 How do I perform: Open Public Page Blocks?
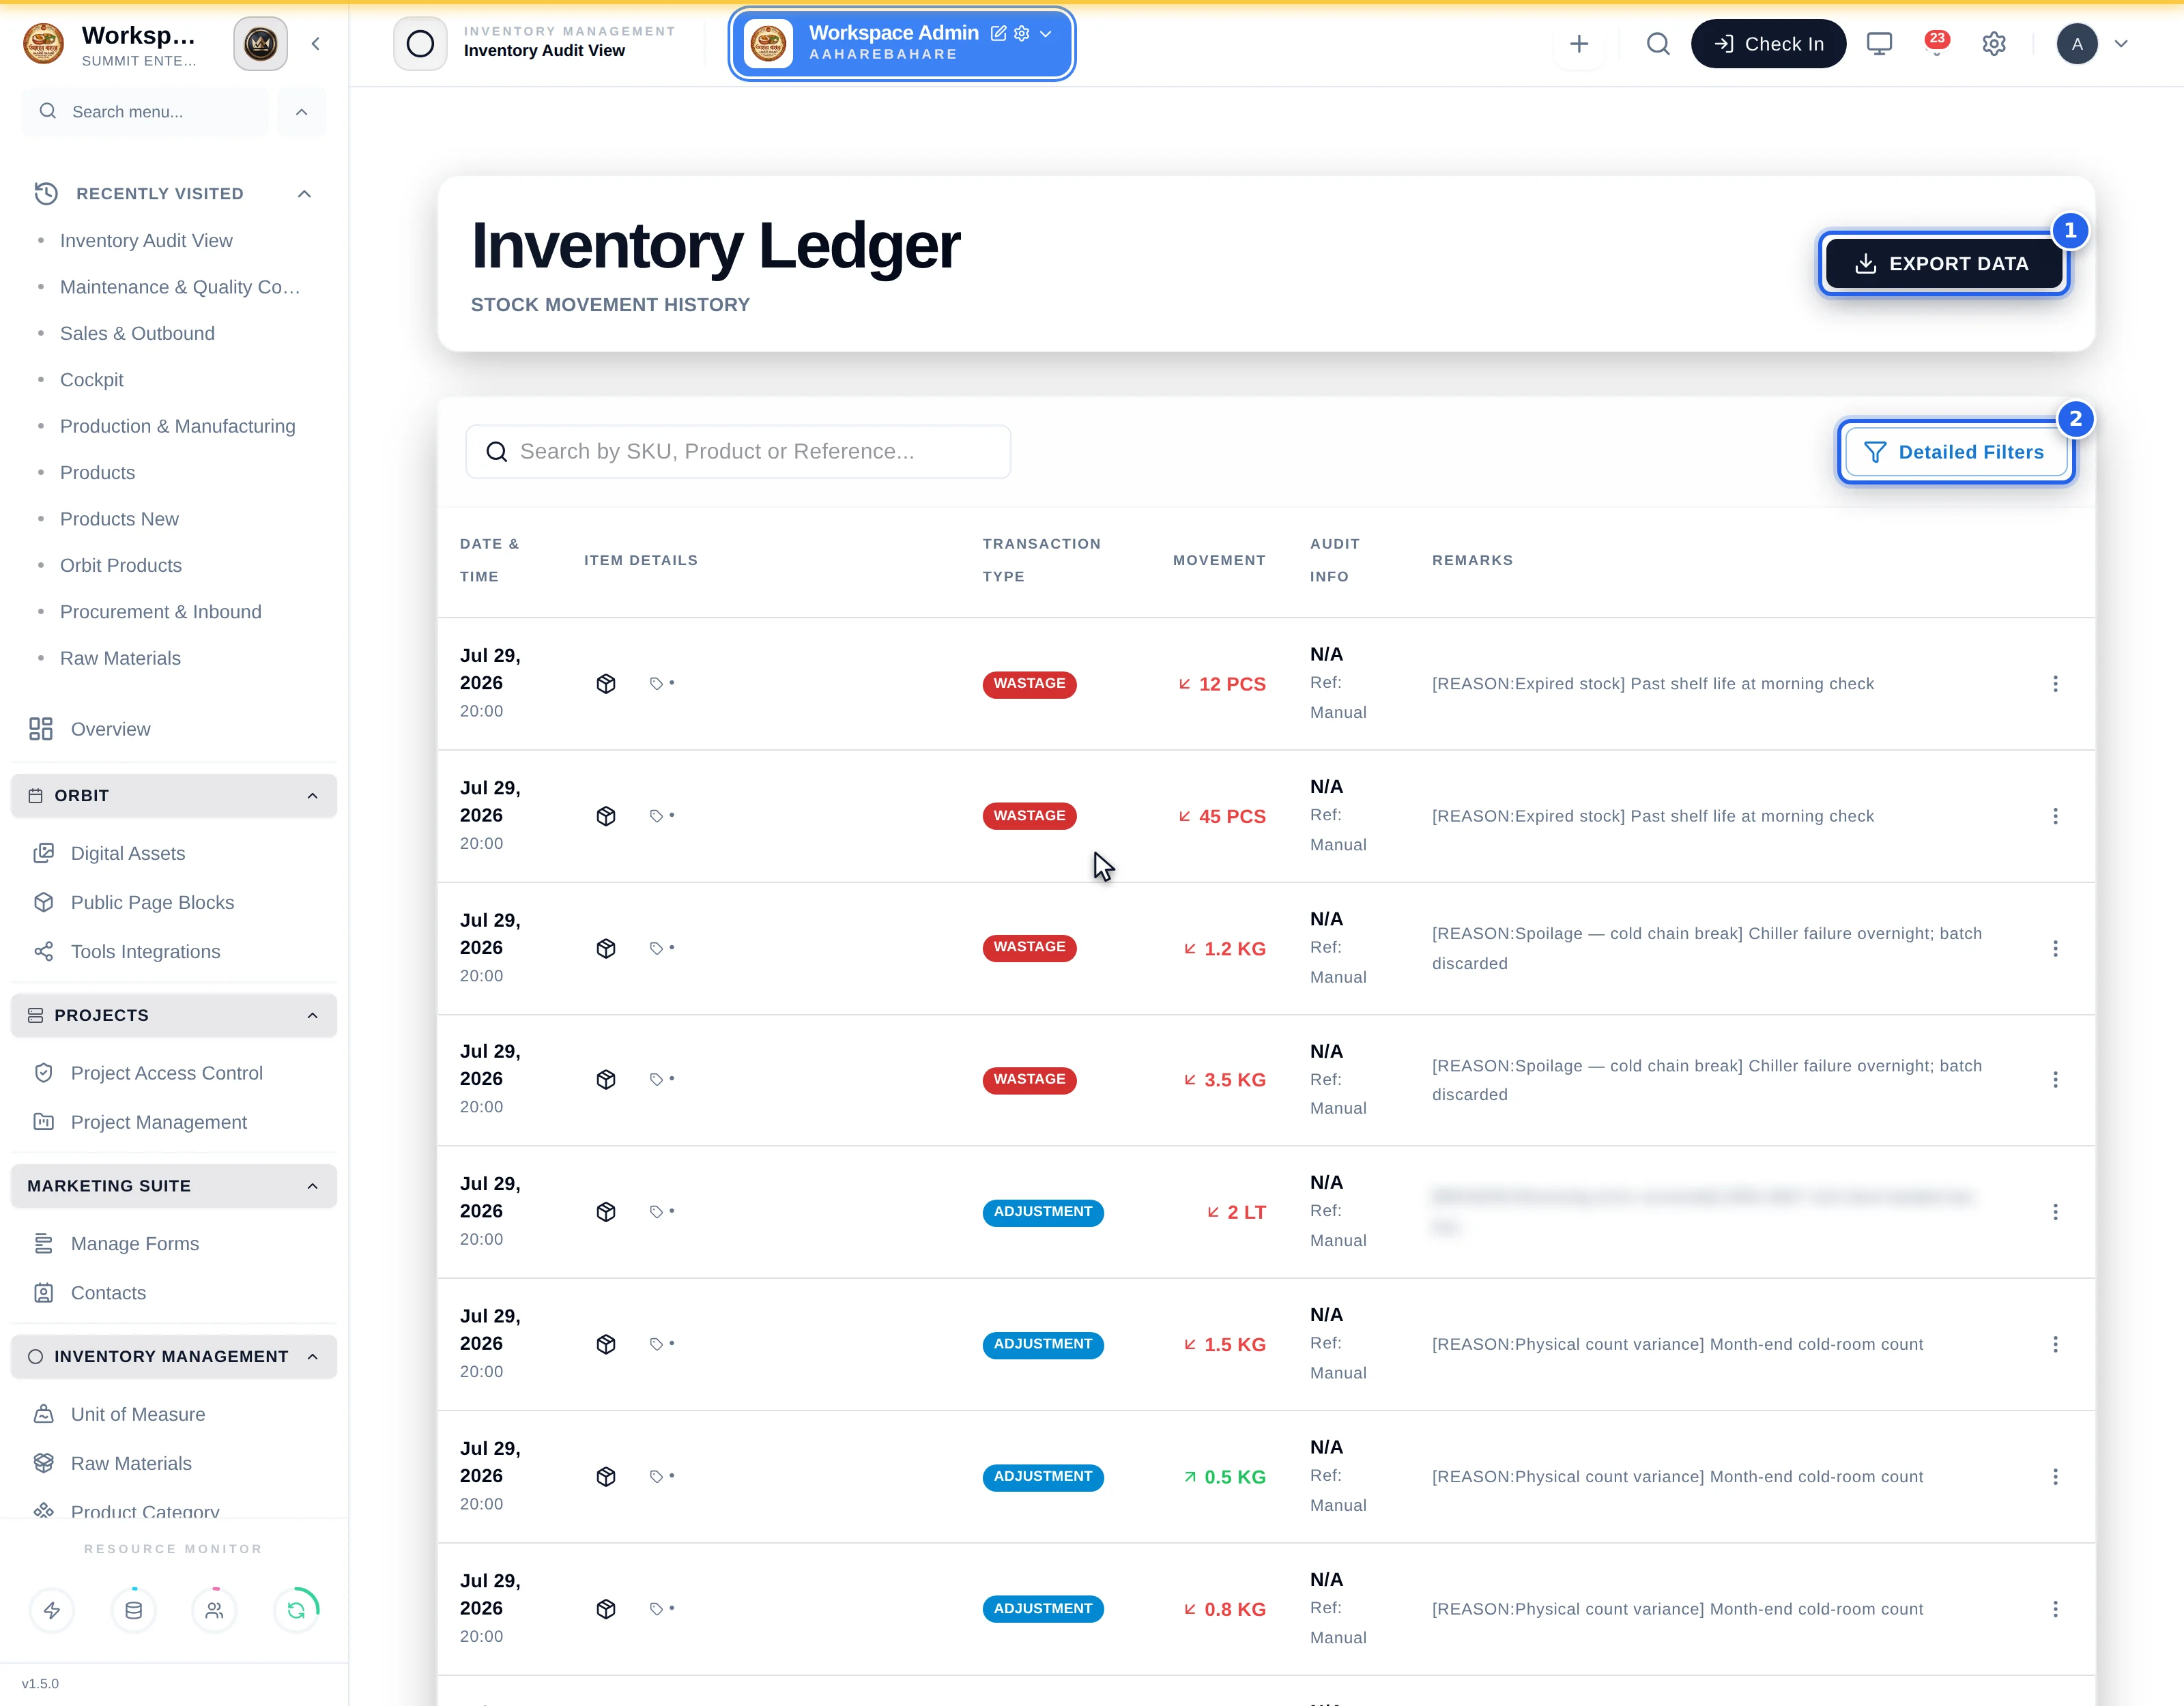coord(152,903)
